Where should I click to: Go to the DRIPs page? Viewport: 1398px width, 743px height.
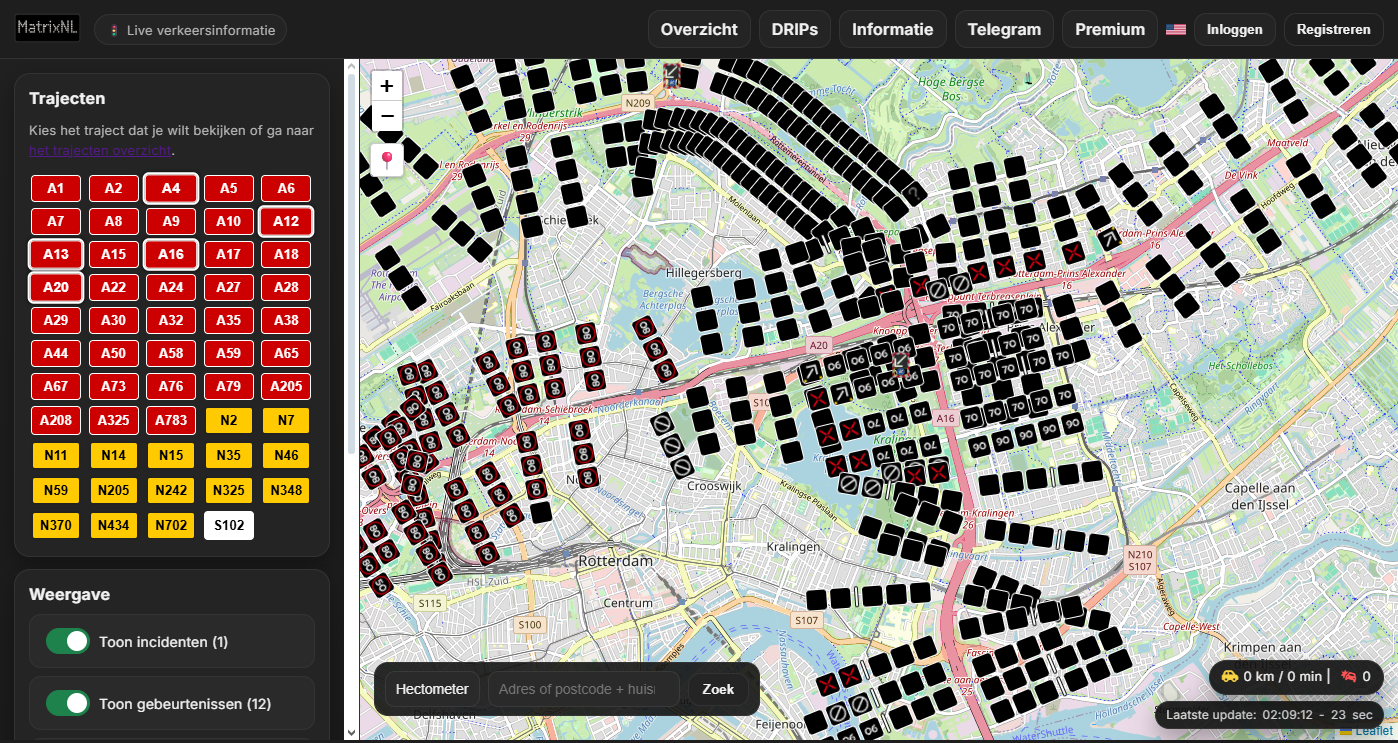(x=794, y=29)
